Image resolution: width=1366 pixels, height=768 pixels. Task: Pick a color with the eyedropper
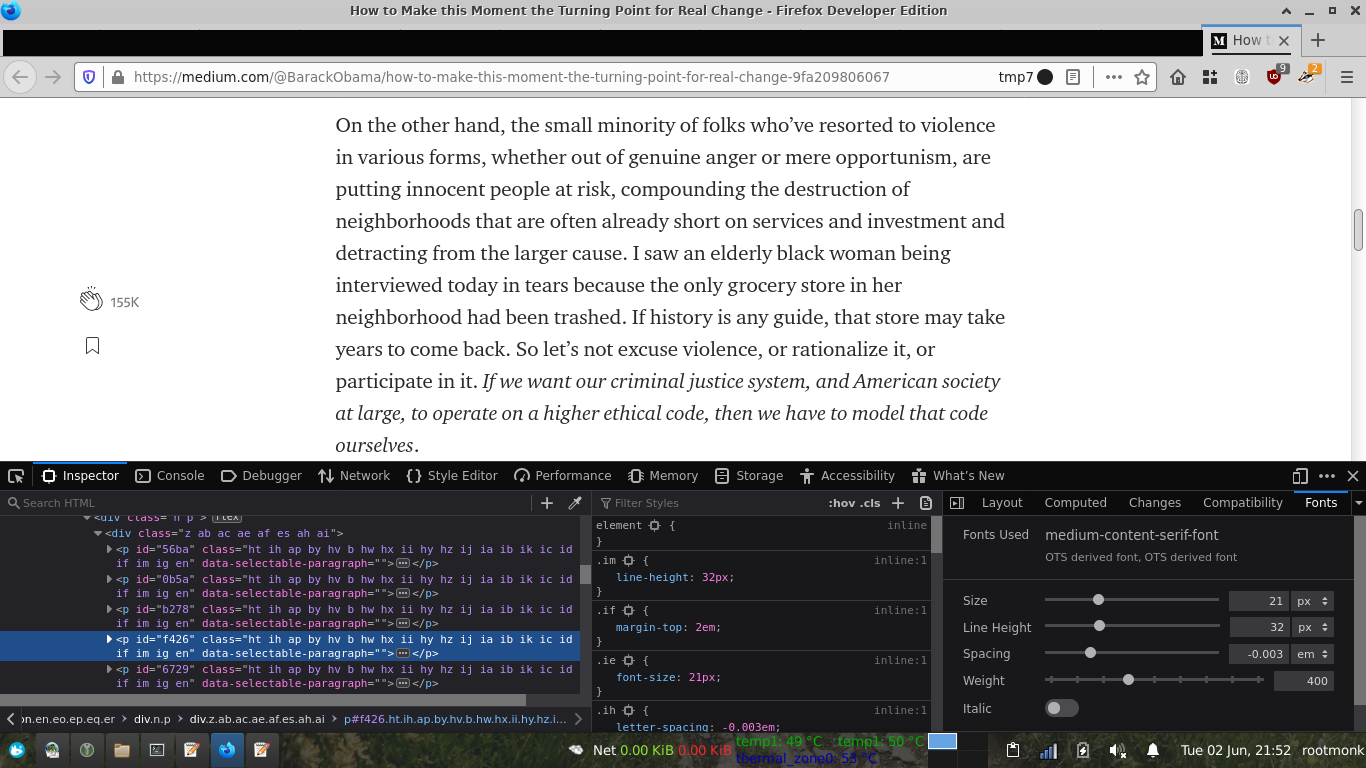(x=575, y=503)
